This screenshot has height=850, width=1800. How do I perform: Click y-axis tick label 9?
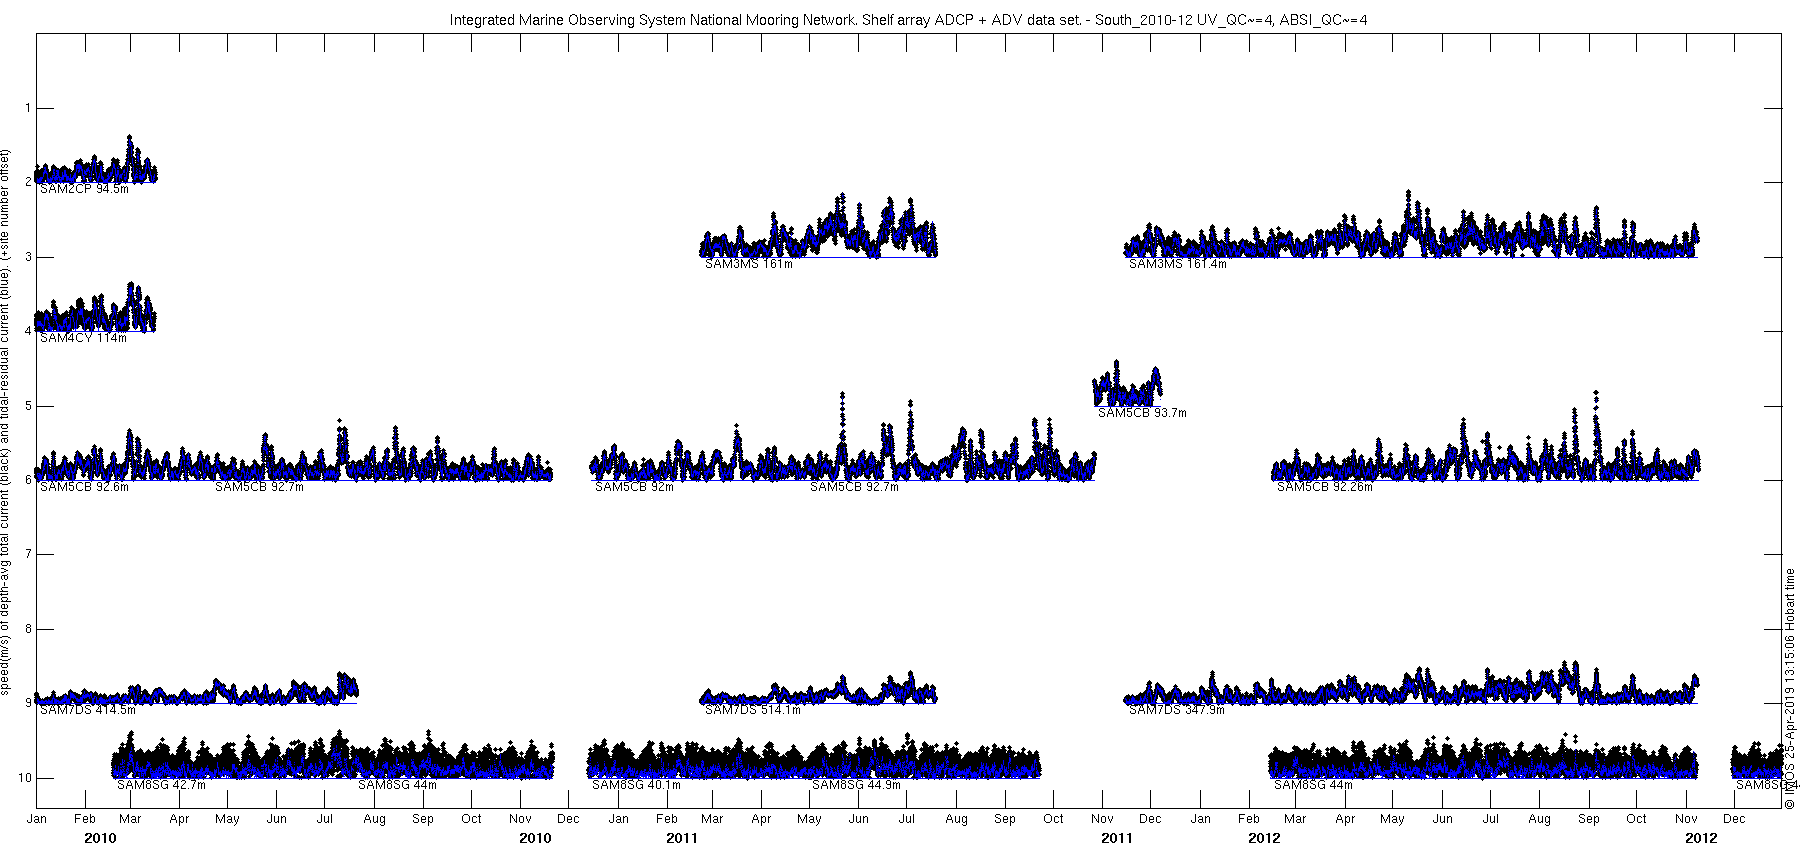27,703
